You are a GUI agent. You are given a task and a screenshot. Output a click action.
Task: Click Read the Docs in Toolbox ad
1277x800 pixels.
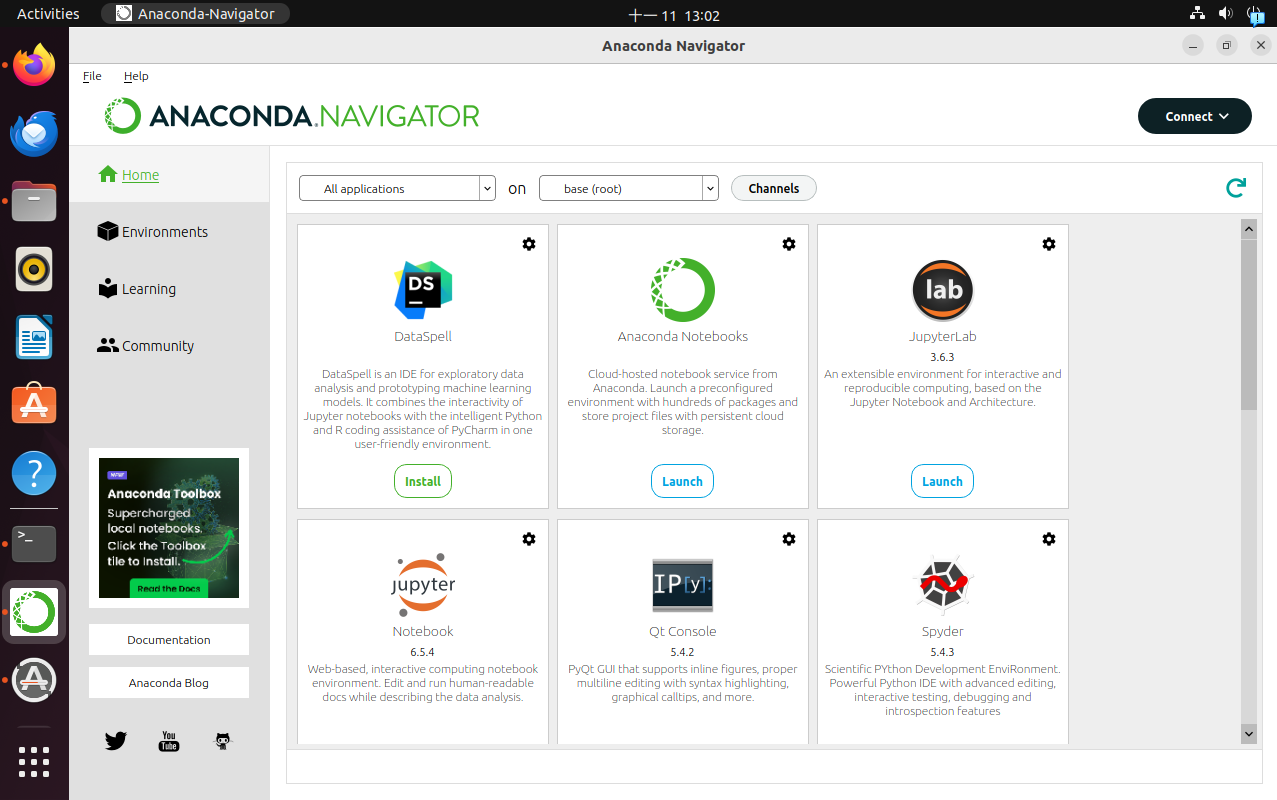point(169,589)
